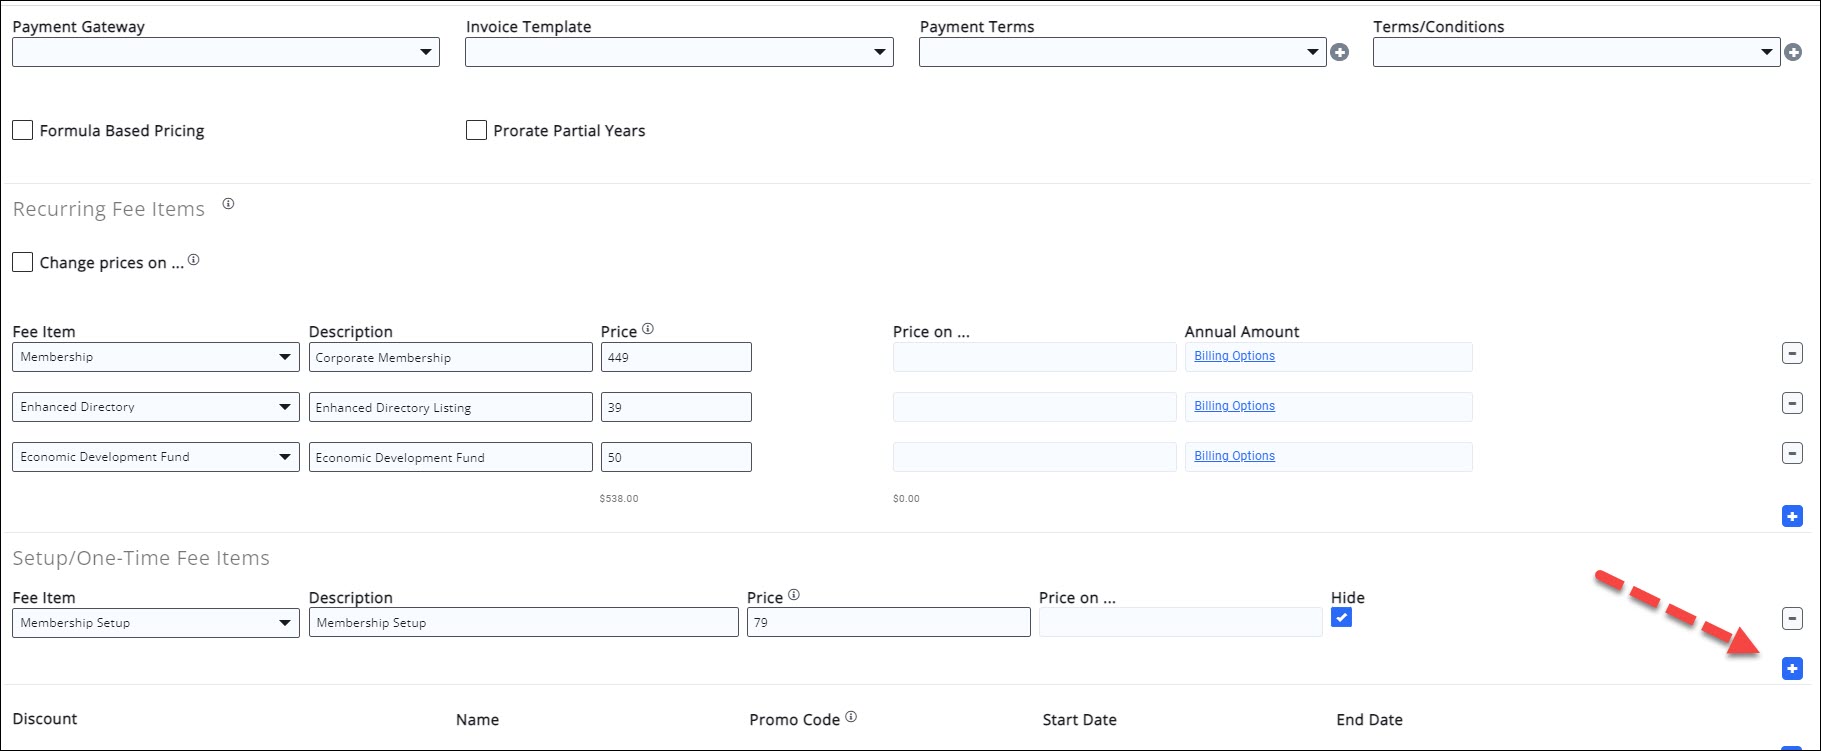1821x751 pixels.
Task: Open Billing Options for Corporate Membership
Action: point(1234,356)
